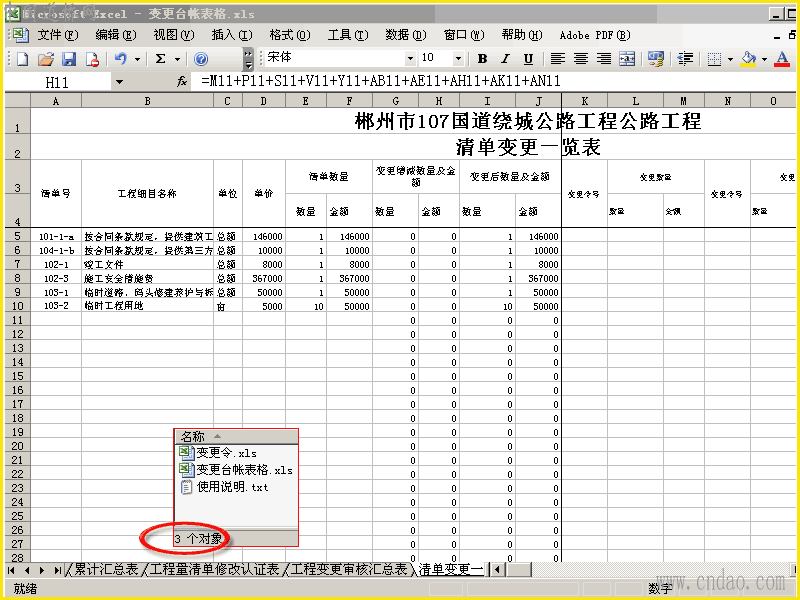
Task: Toggle Italic formatting
Action: [505, 59]
